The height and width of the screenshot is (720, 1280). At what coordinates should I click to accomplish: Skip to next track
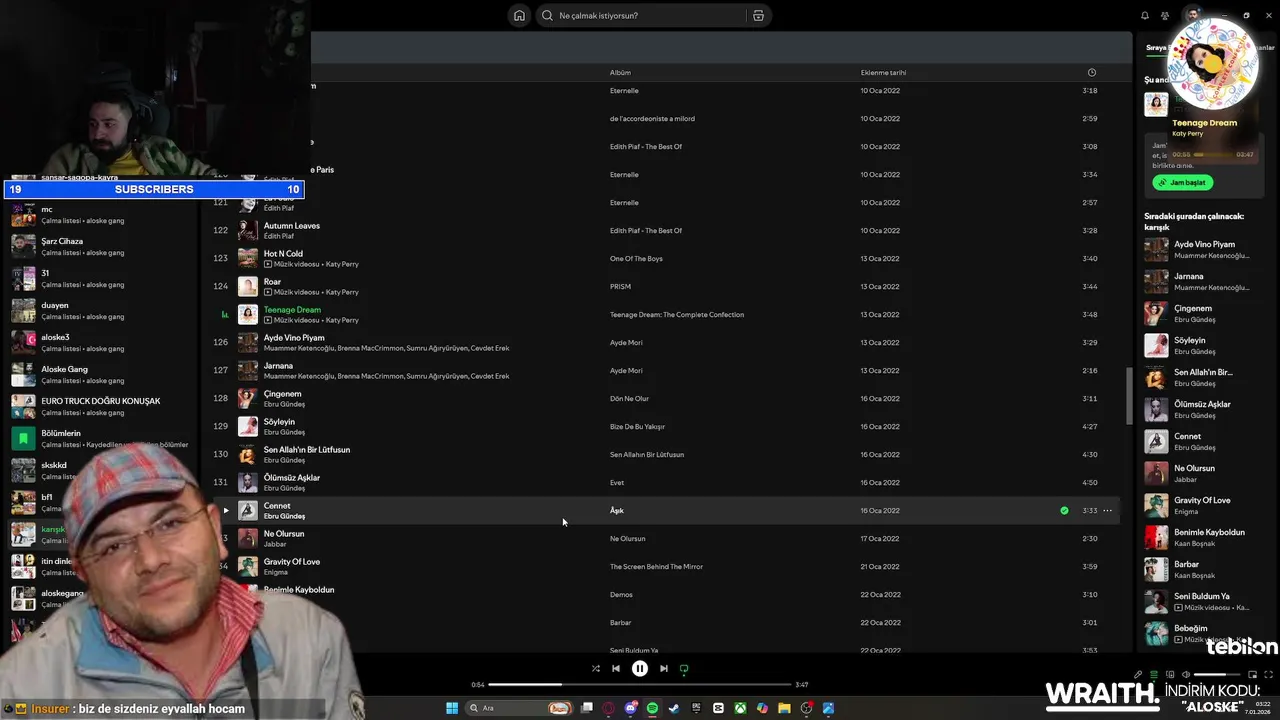[663, 669]
